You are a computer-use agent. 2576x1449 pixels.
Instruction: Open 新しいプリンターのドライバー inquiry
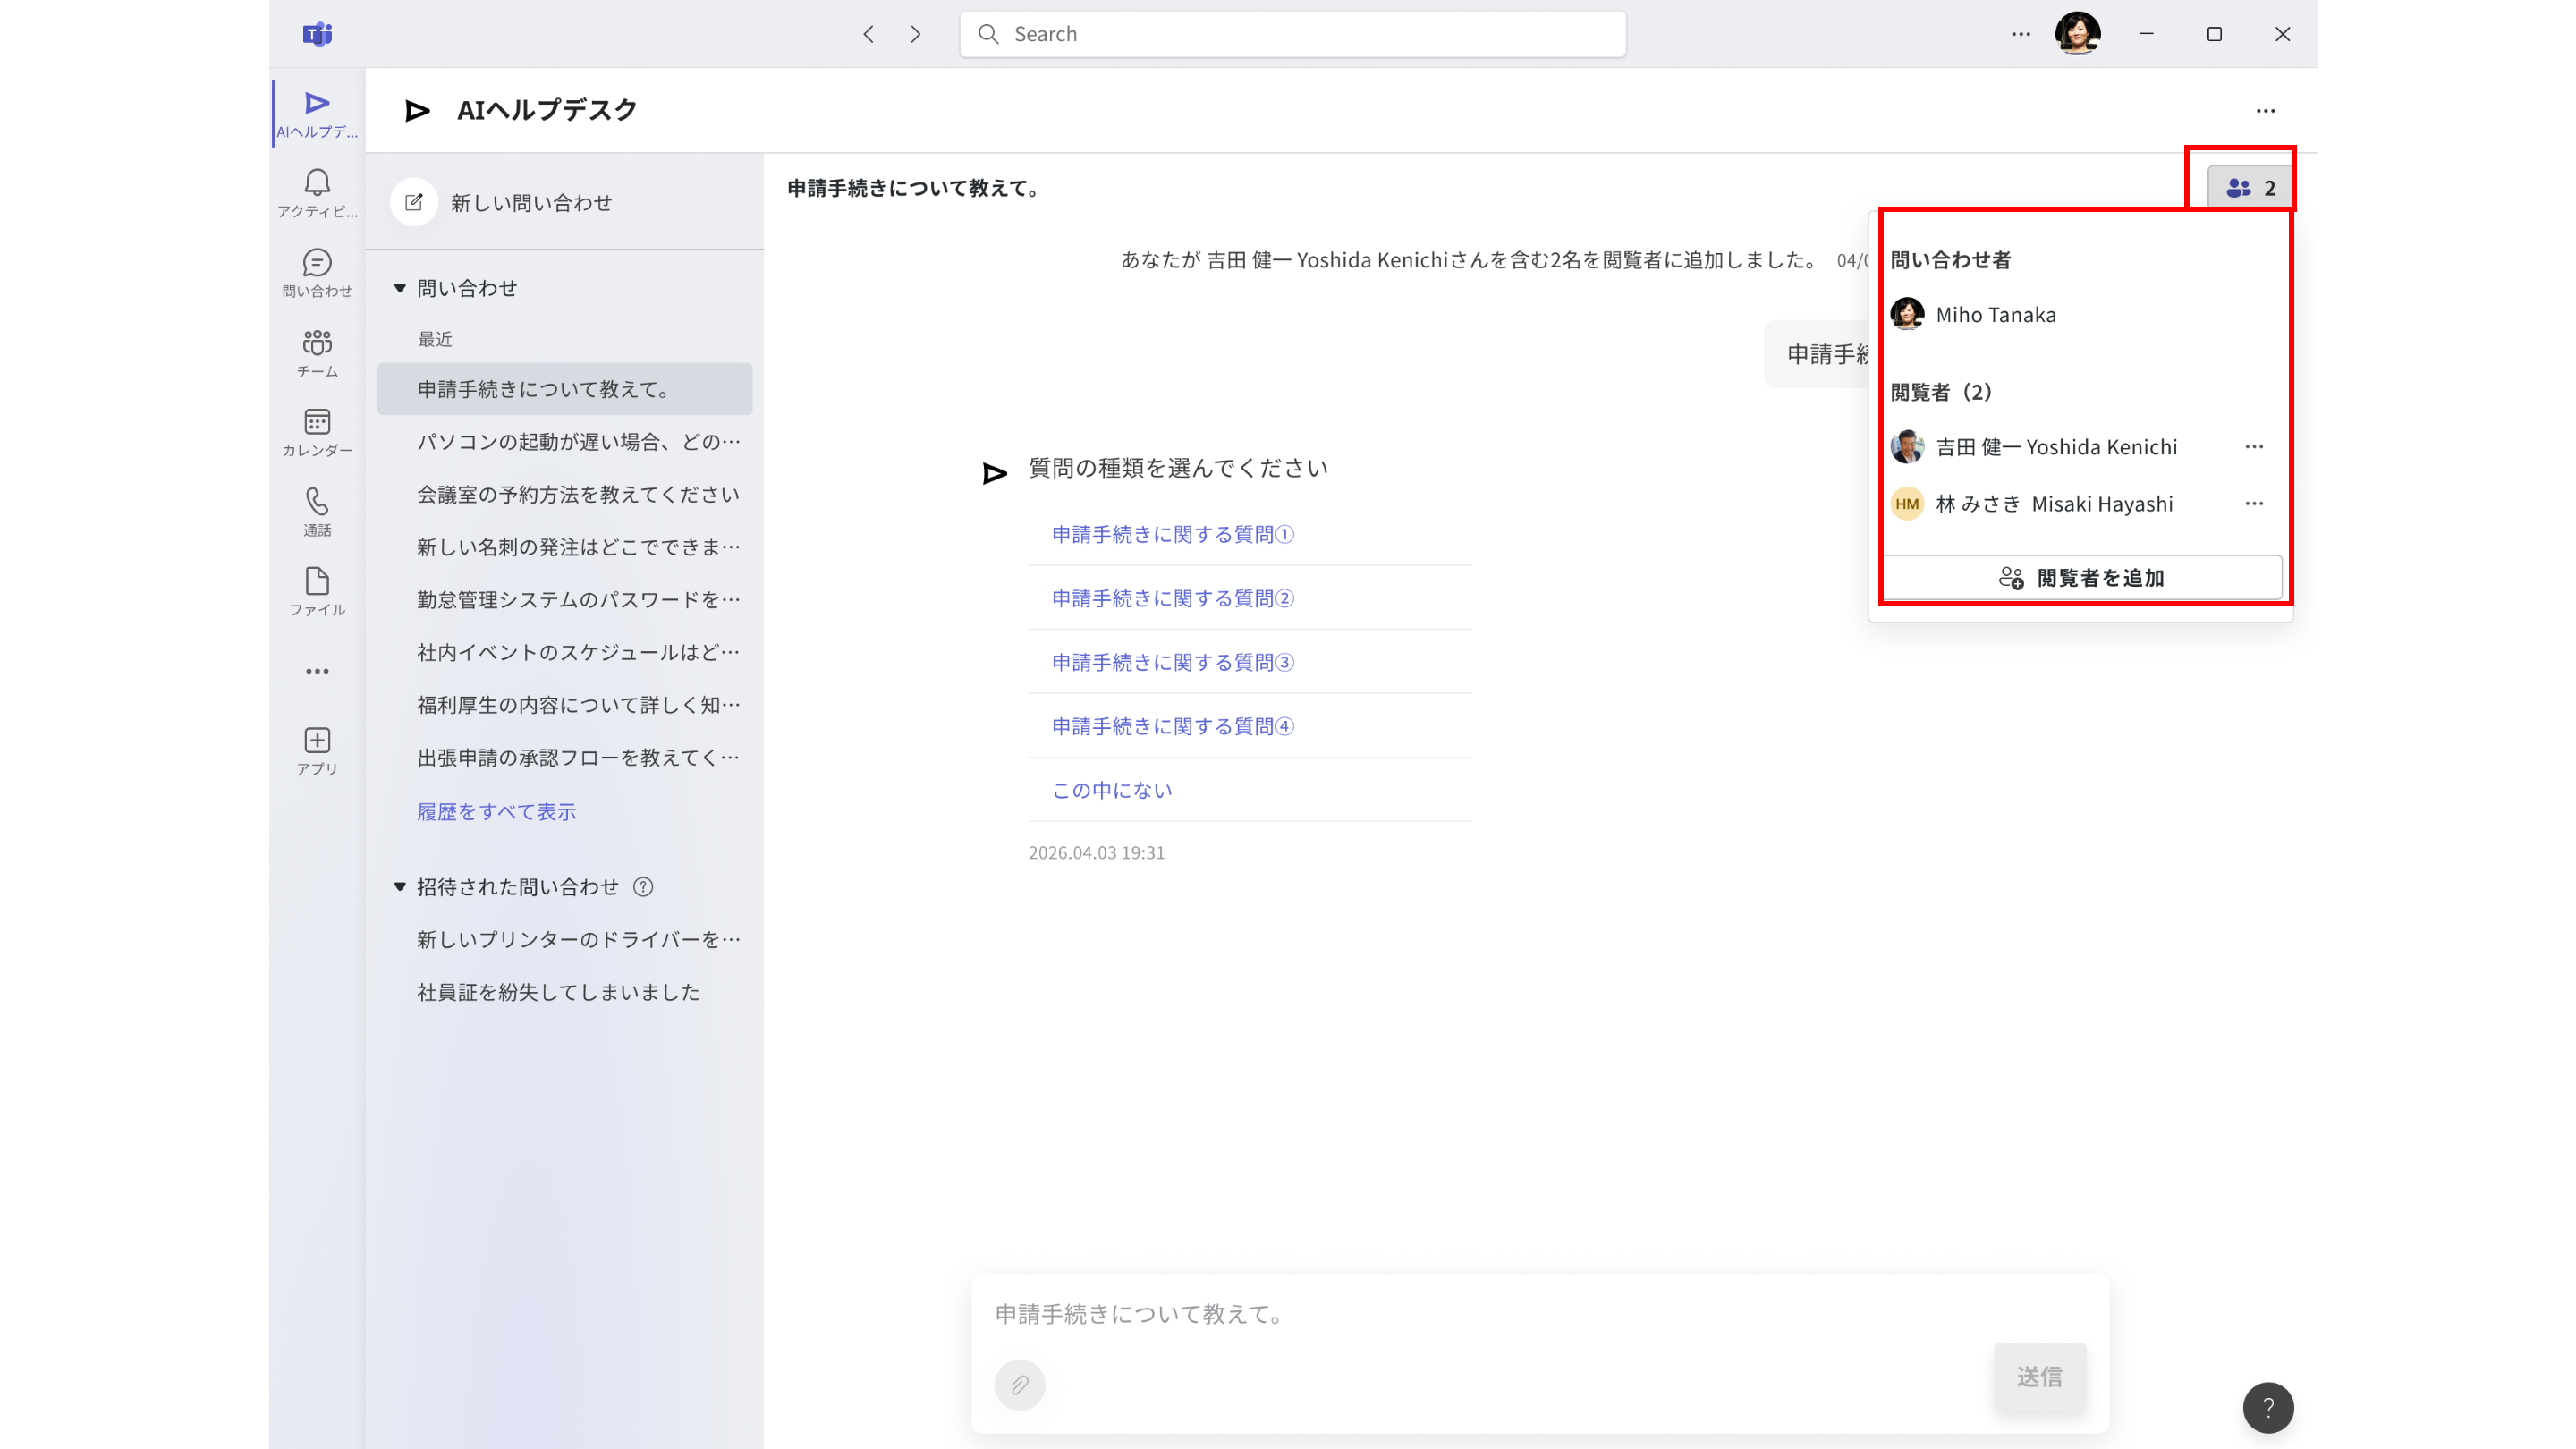[565, 940]
